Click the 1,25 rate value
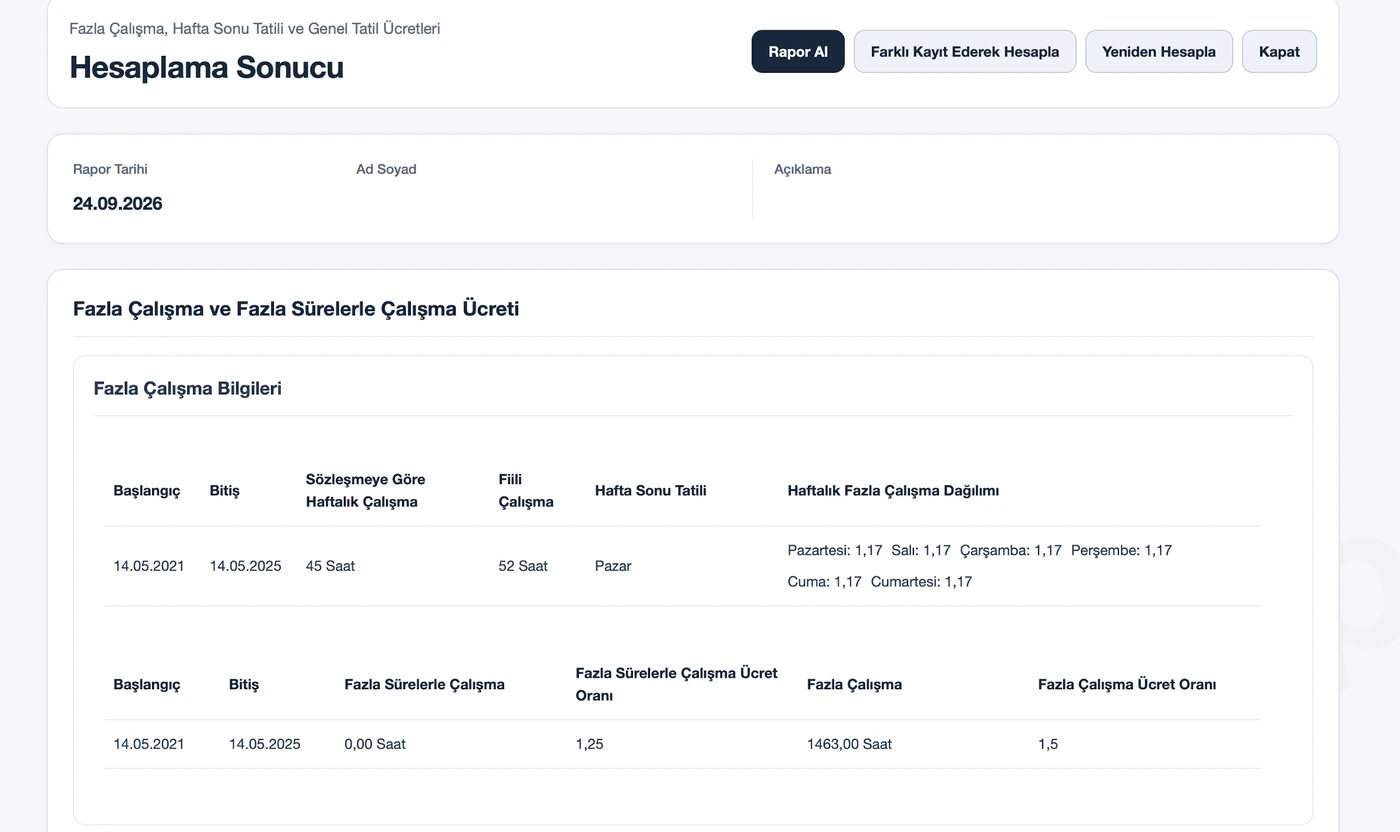The image size is (1400, 832). [x=590, y=744]
